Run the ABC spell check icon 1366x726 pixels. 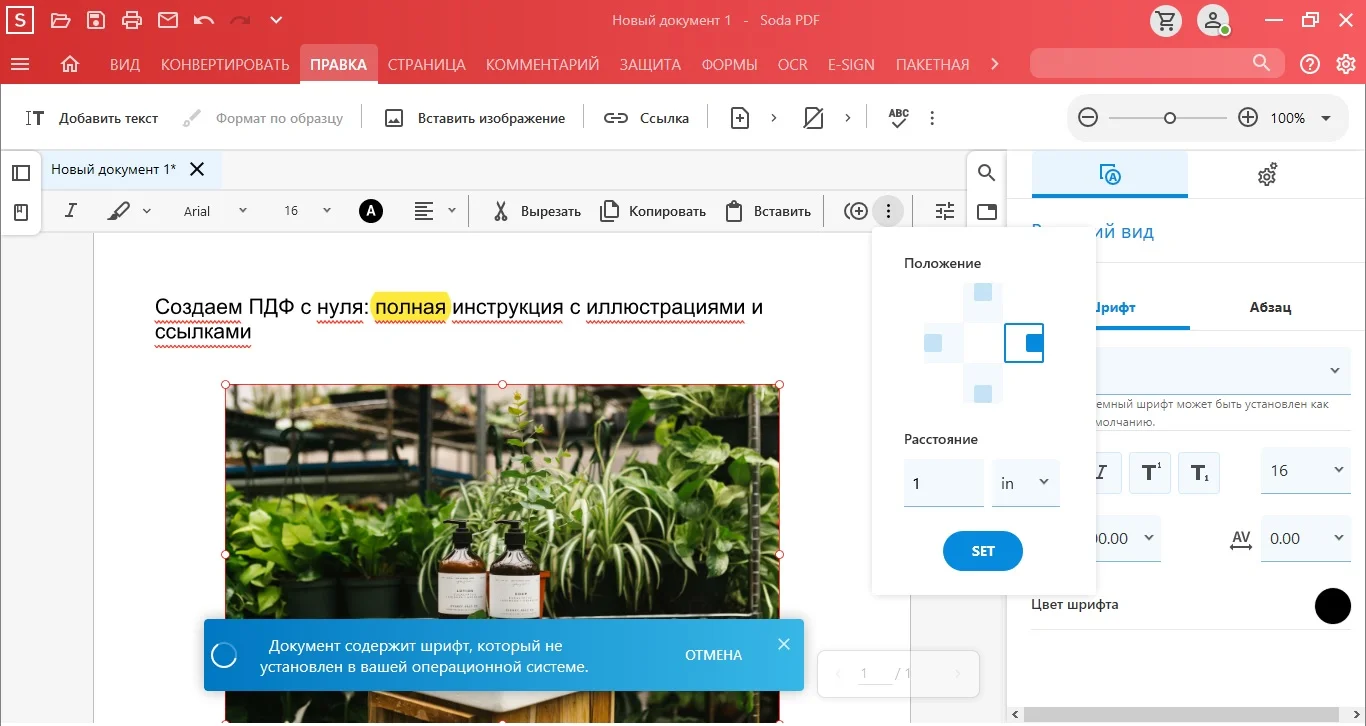[x=899, y=118]
